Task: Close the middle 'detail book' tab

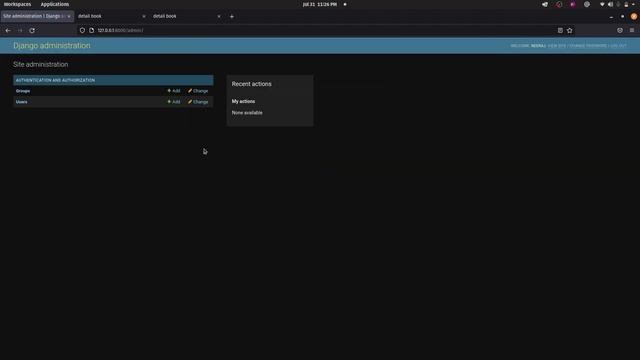Action: click(x=144, y=16)
